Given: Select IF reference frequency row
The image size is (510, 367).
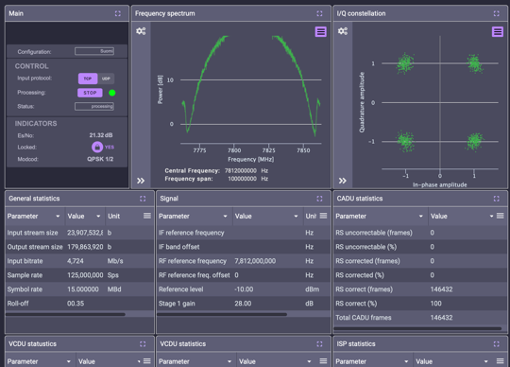Looking at the screenshot, I should tap(244, 233).
